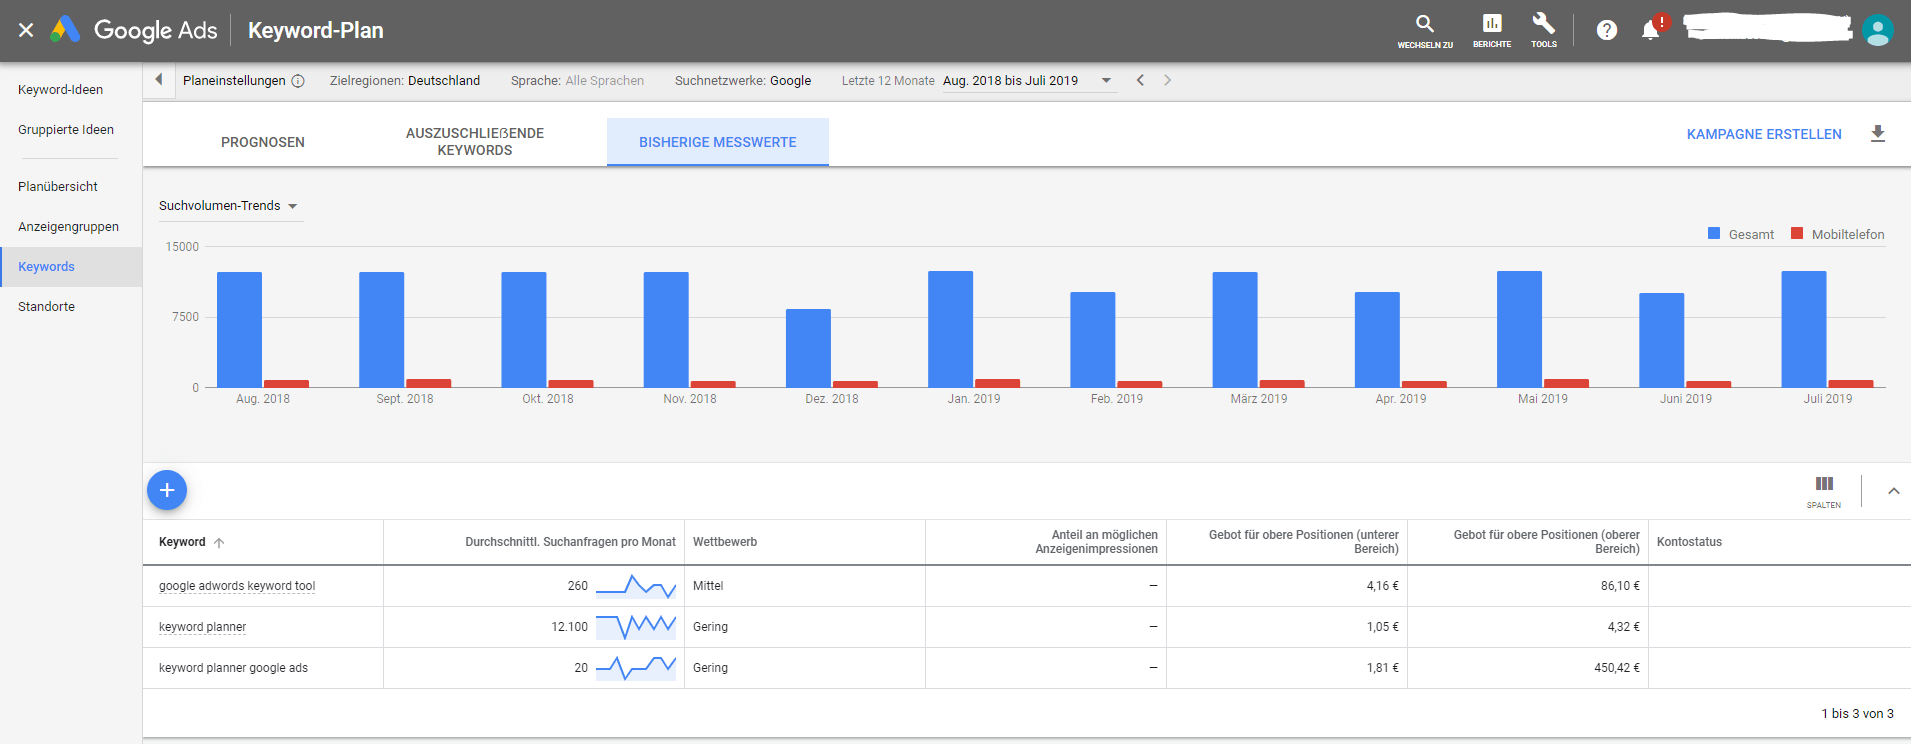The width and height of the screenshot is (1911, 744).
Task: Click 'Anteil an möglichen Anzeigenimpressionen' header
Action: point(1096,542)
